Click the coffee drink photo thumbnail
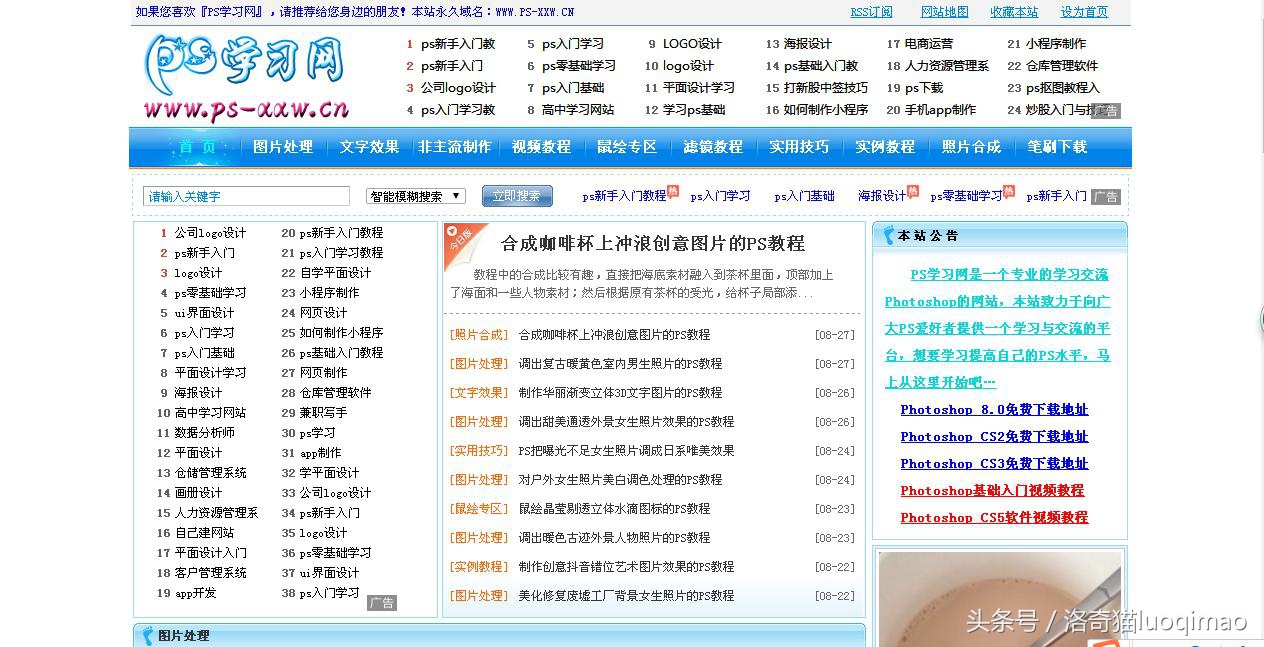This screenshot has height=647, width=1264. point(999,600)
